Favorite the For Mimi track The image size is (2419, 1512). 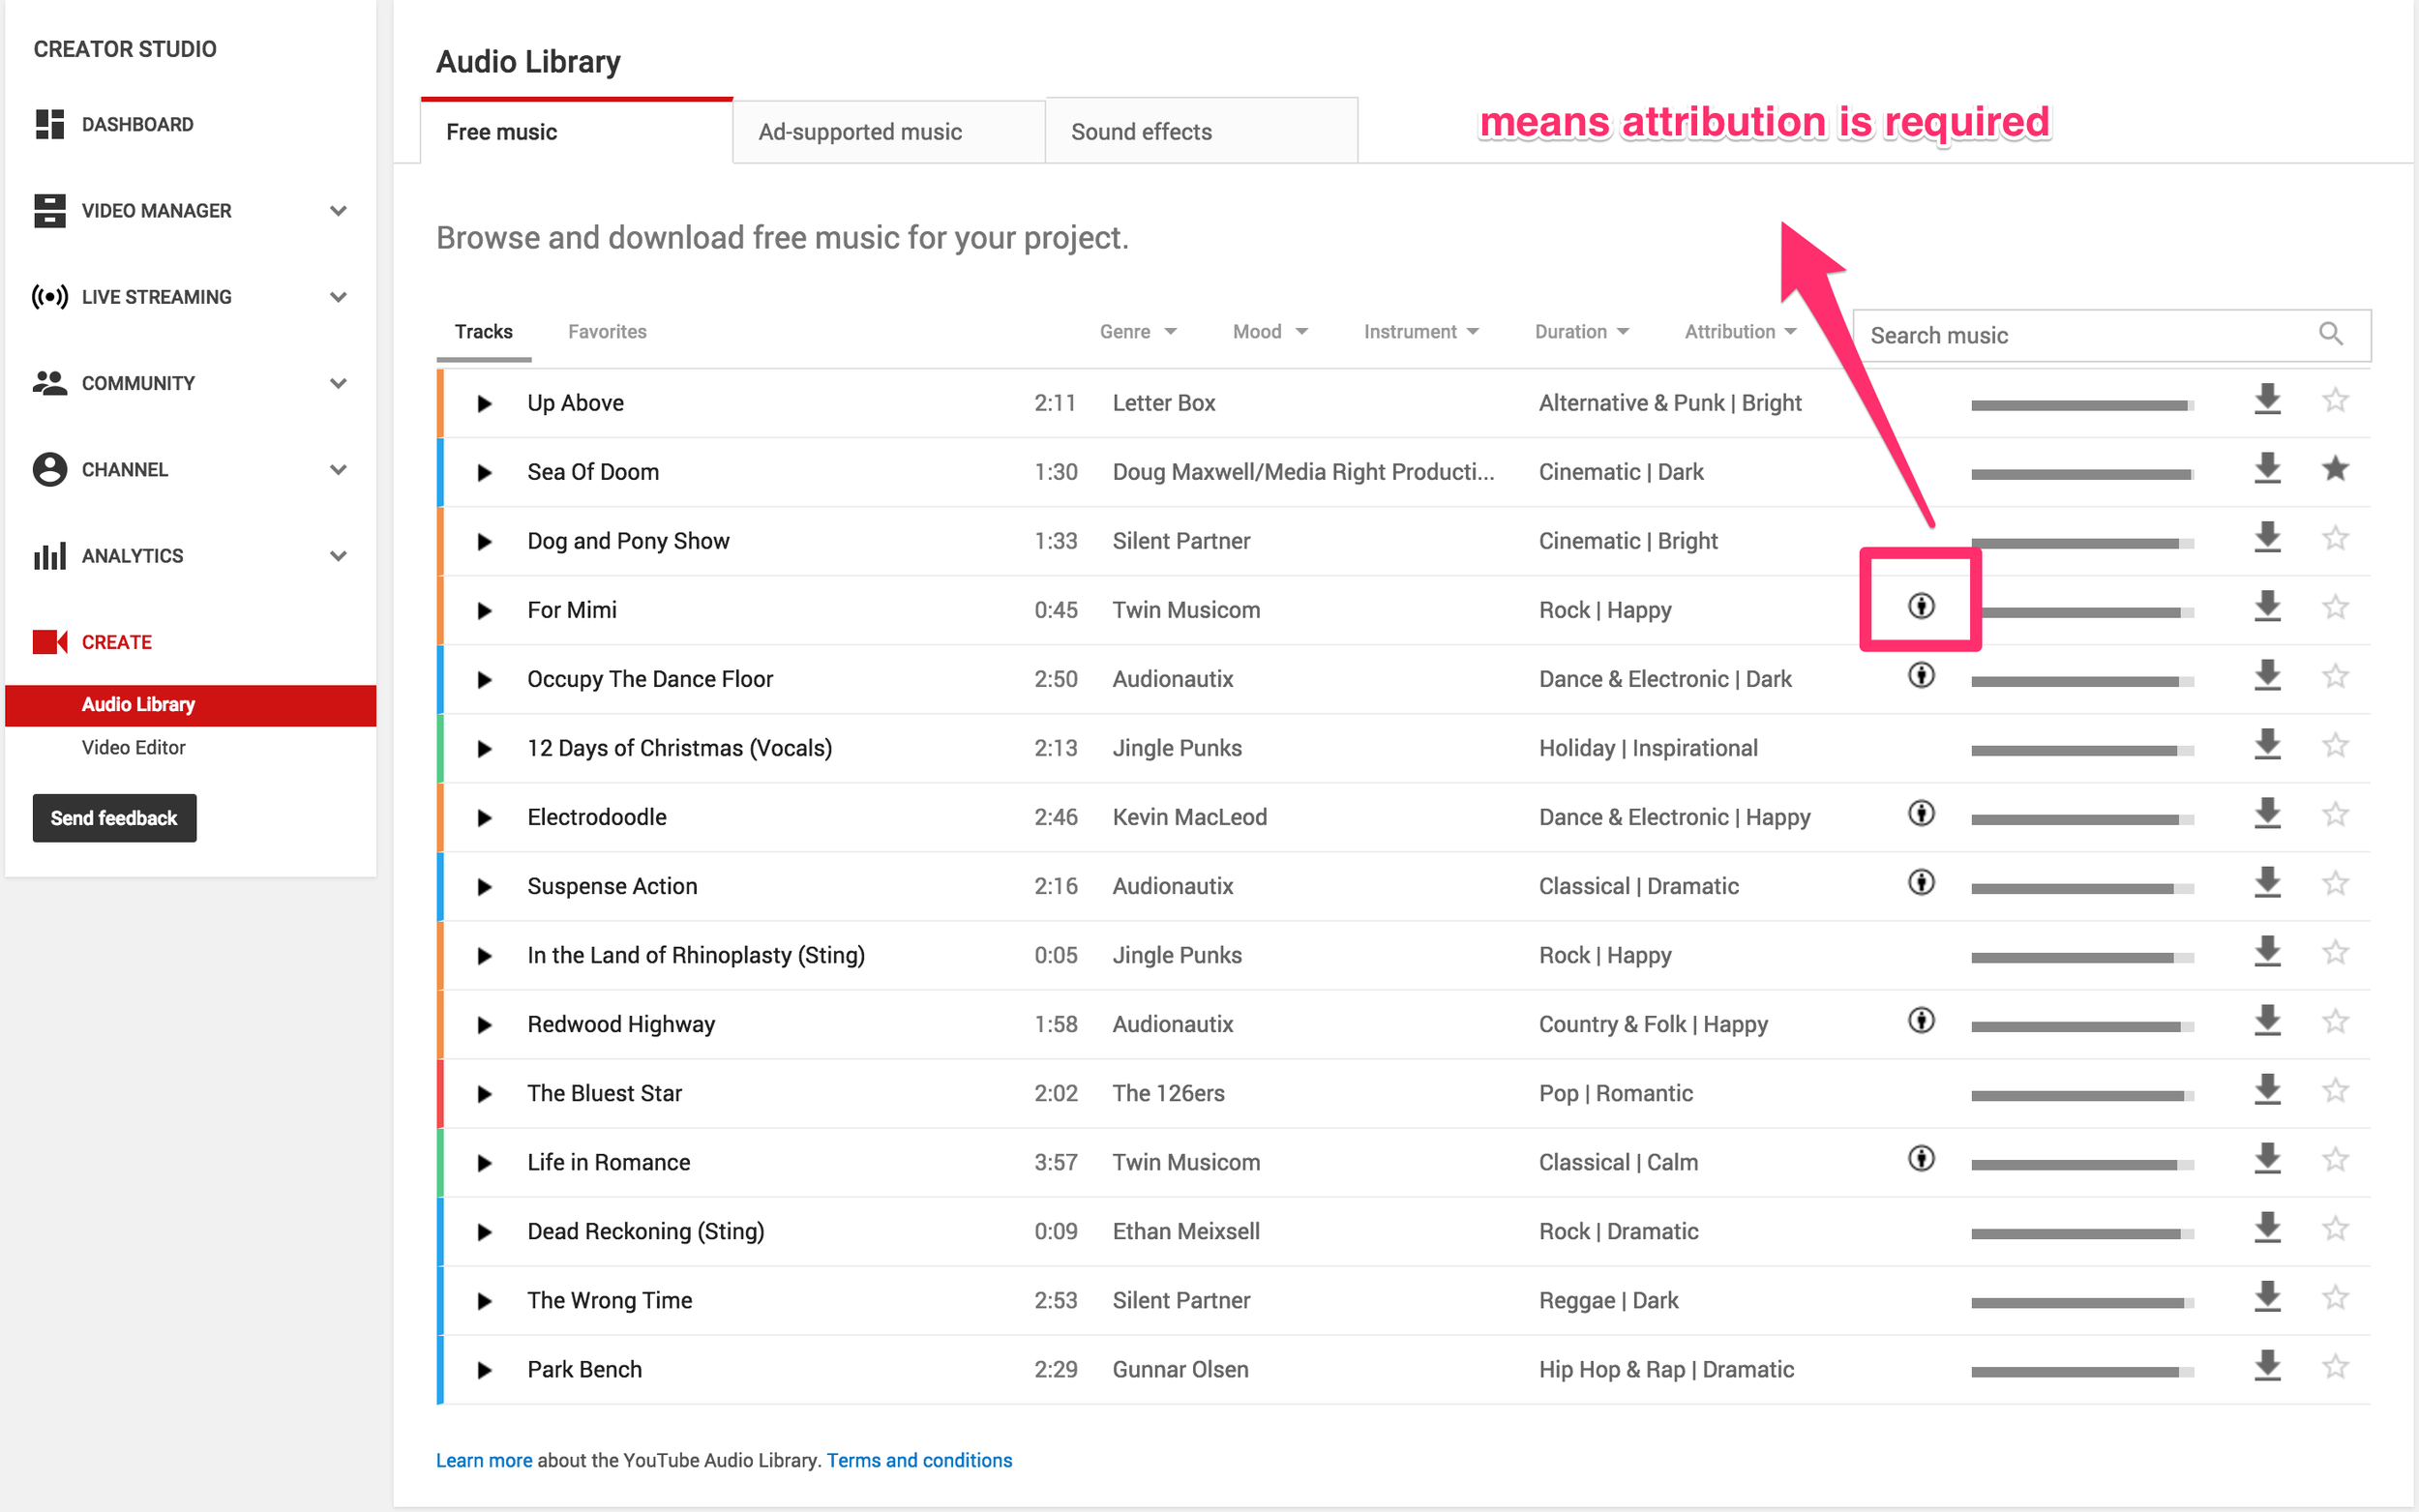(2335, 607)
